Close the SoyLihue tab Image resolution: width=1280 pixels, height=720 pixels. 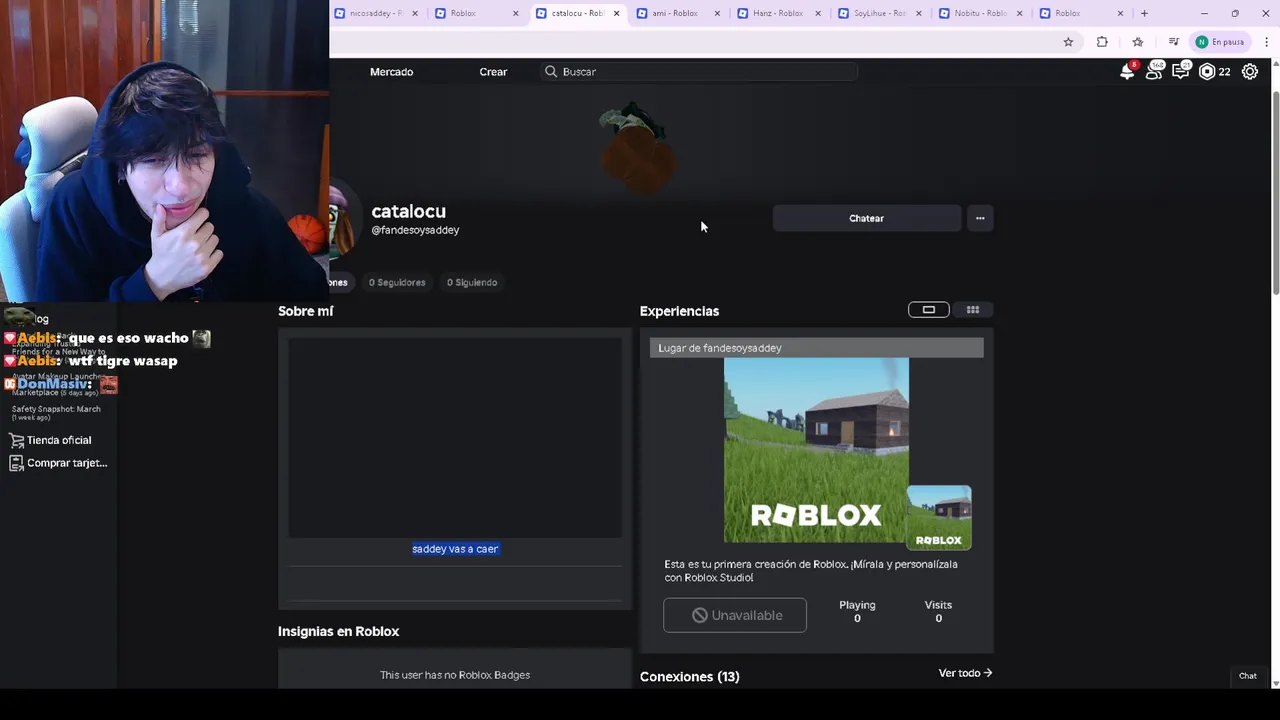[x=919, y=13]
